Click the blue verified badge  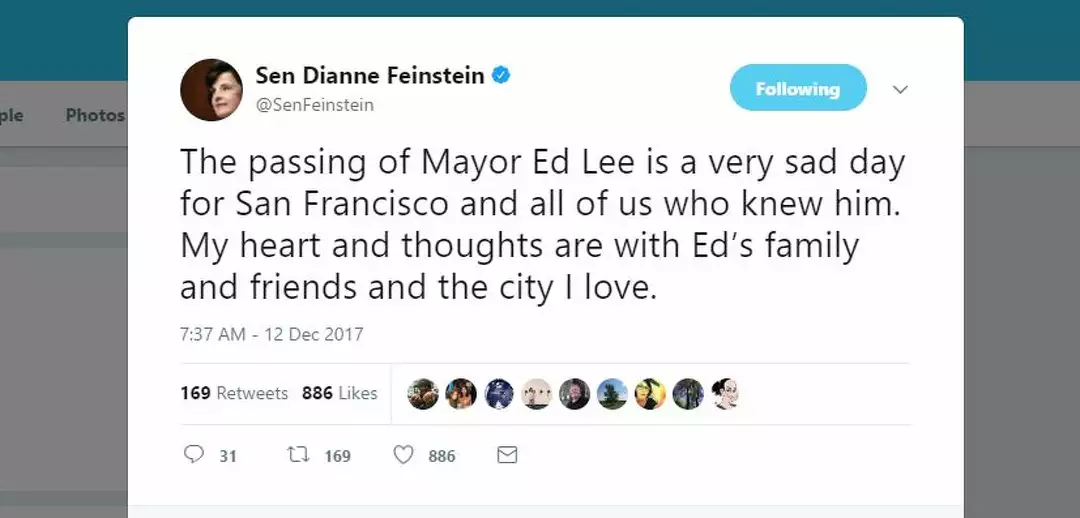click(502, 76)
